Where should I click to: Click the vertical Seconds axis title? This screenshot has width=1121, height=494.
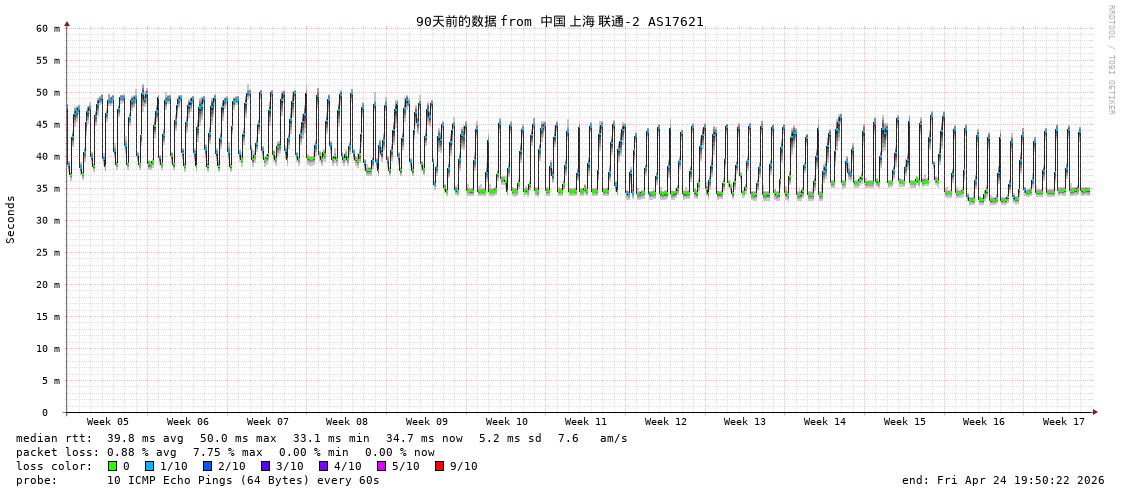(11, 219)
